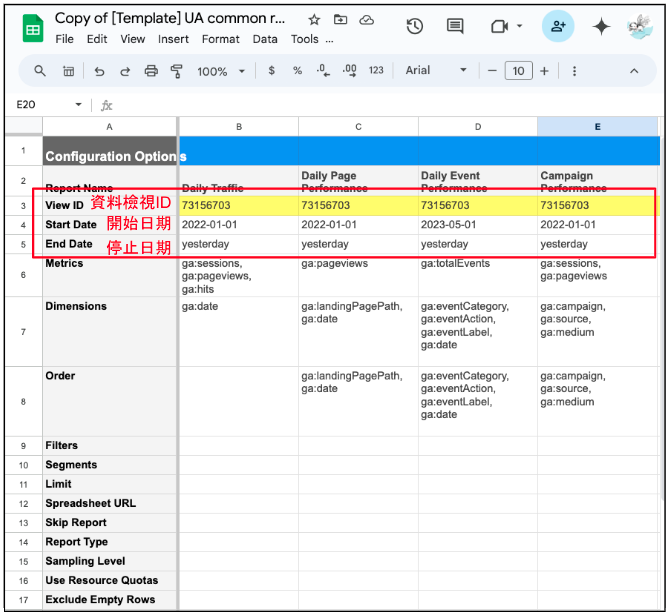
Task: Click the font size 10 field
Action: (x=518, y=71)
